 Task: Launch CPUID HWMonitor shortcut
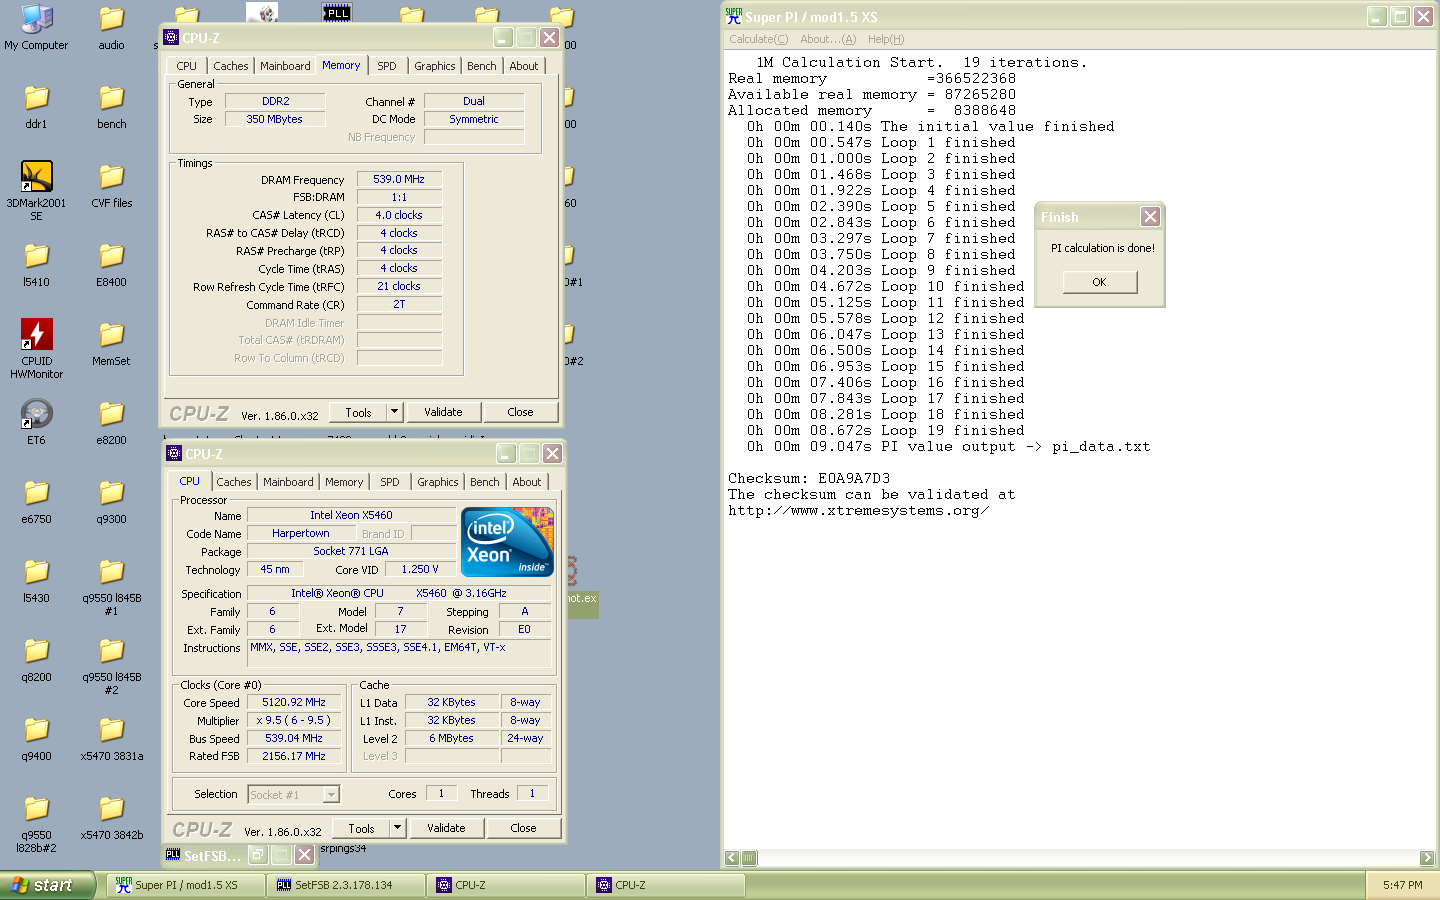pos(36,348)
